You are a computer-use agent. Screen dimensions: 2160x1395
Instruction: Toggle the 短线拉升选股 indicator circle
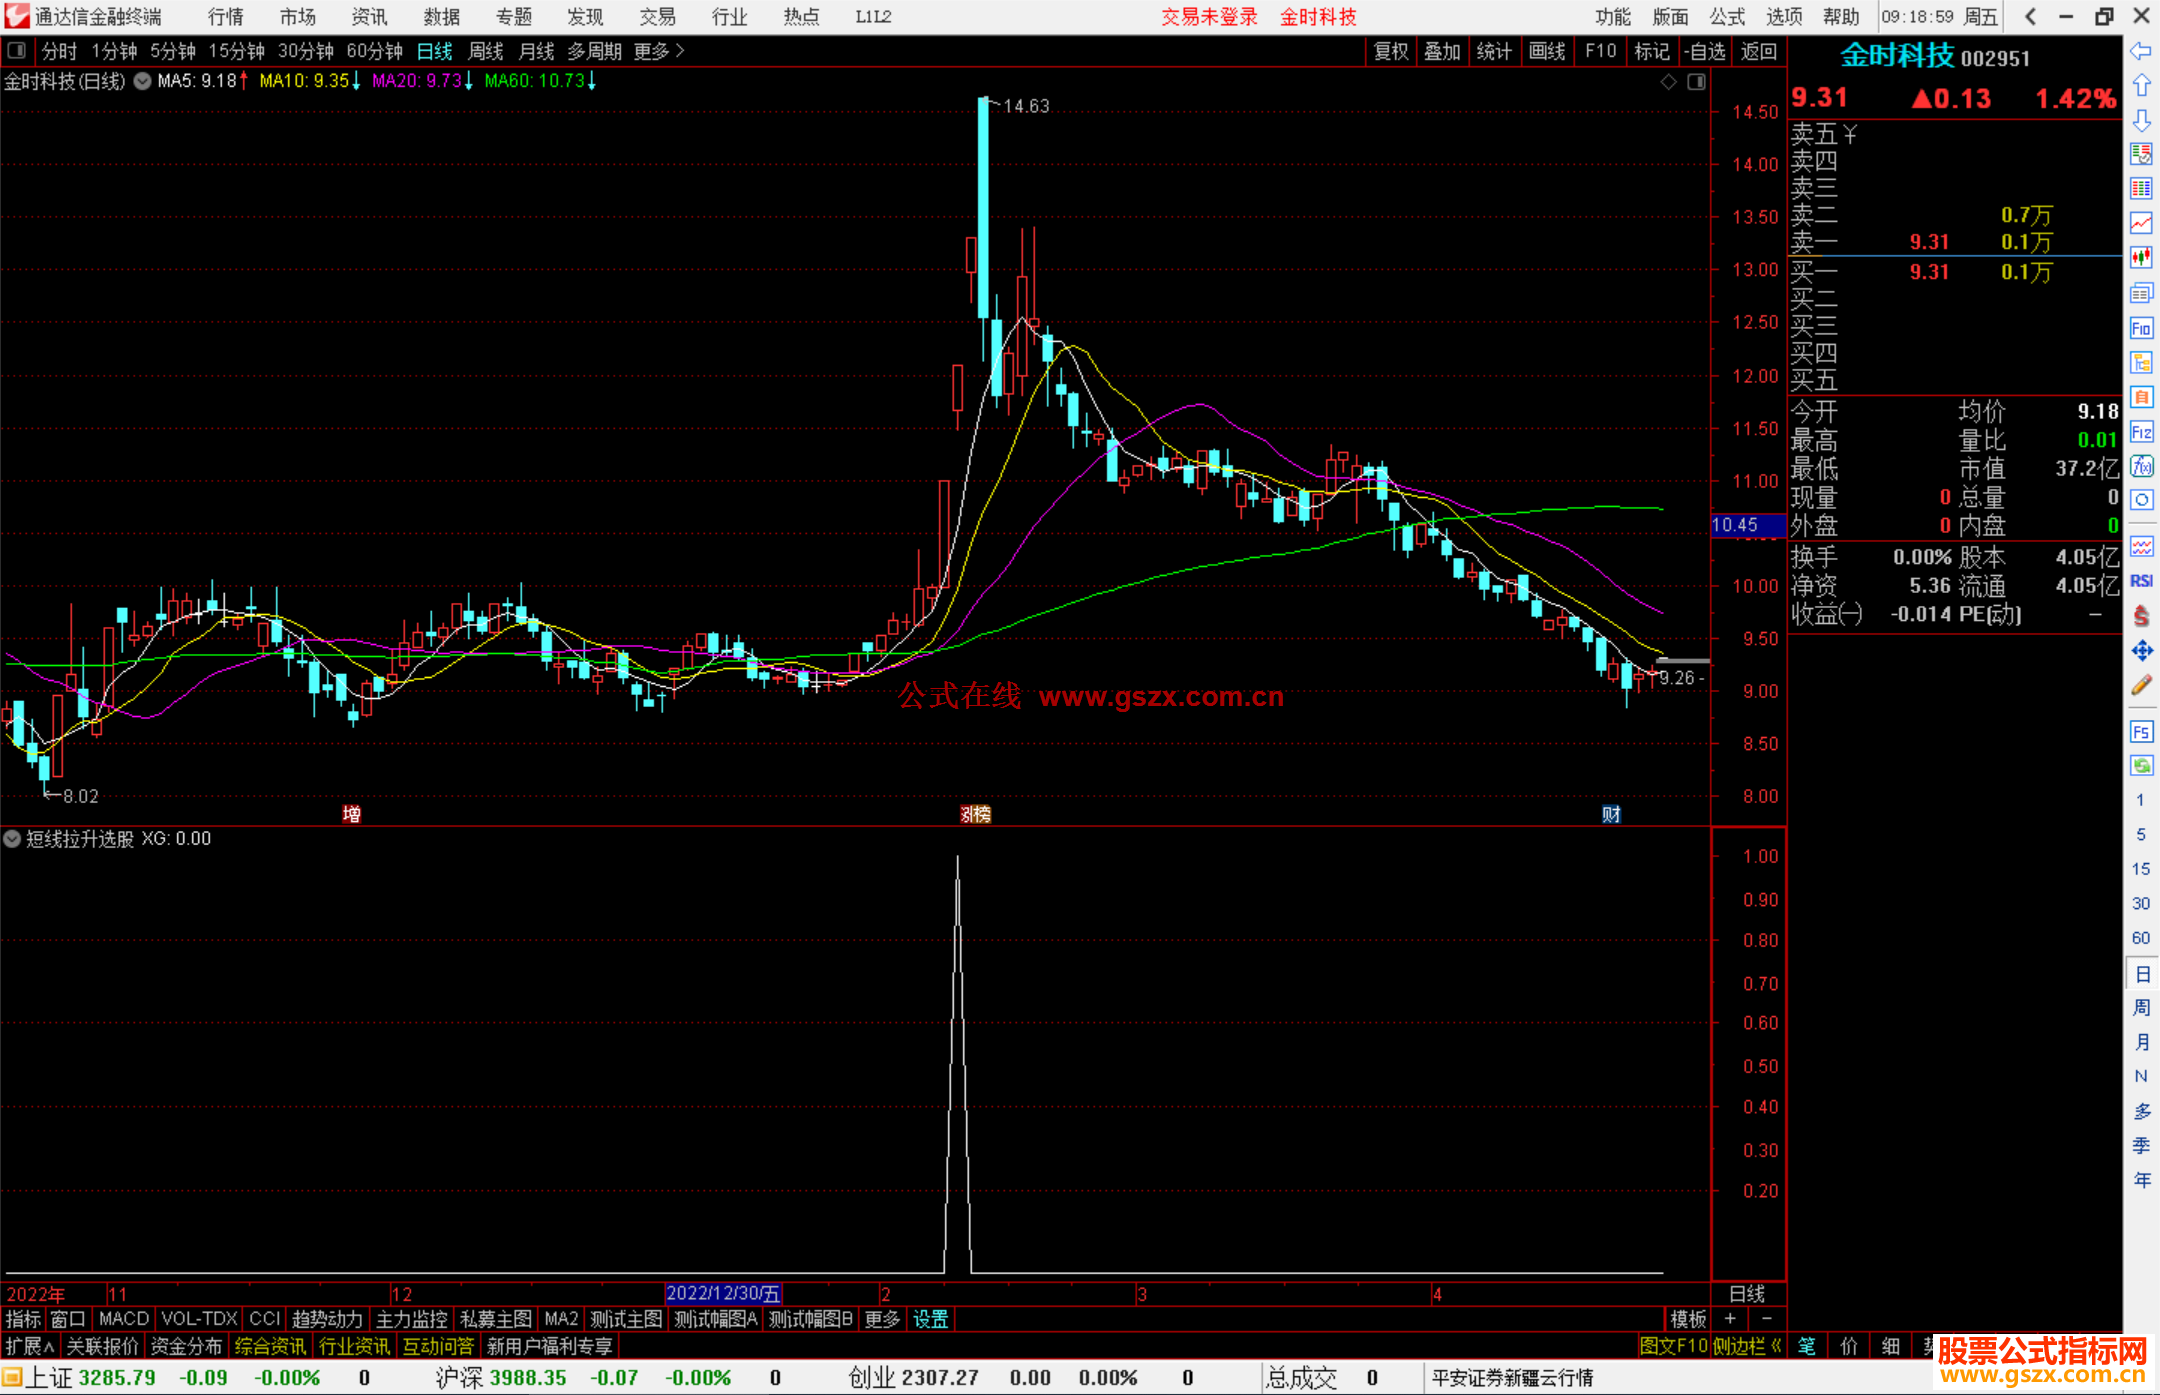tap(12, 839)
